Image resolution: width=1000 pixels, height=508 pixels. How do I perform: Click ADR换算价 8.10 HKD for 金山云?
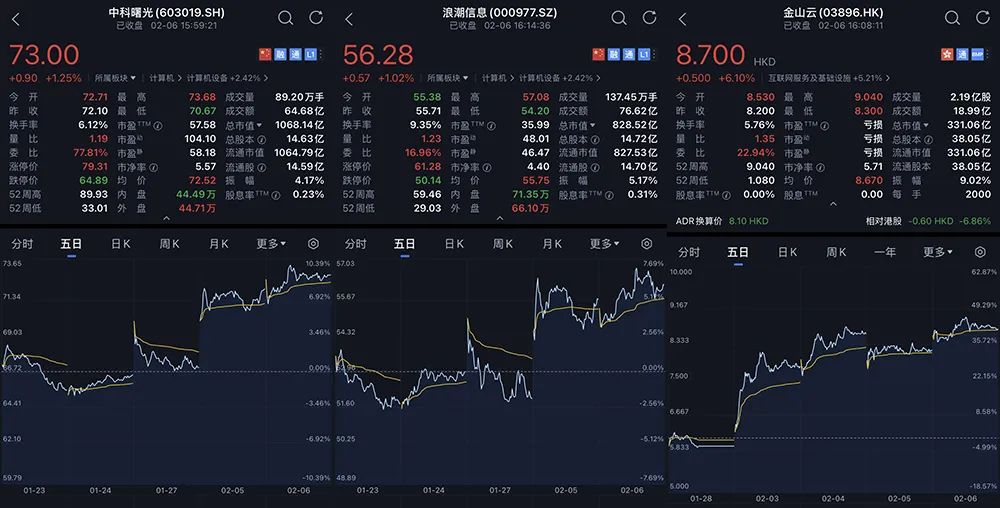(722, 221)
